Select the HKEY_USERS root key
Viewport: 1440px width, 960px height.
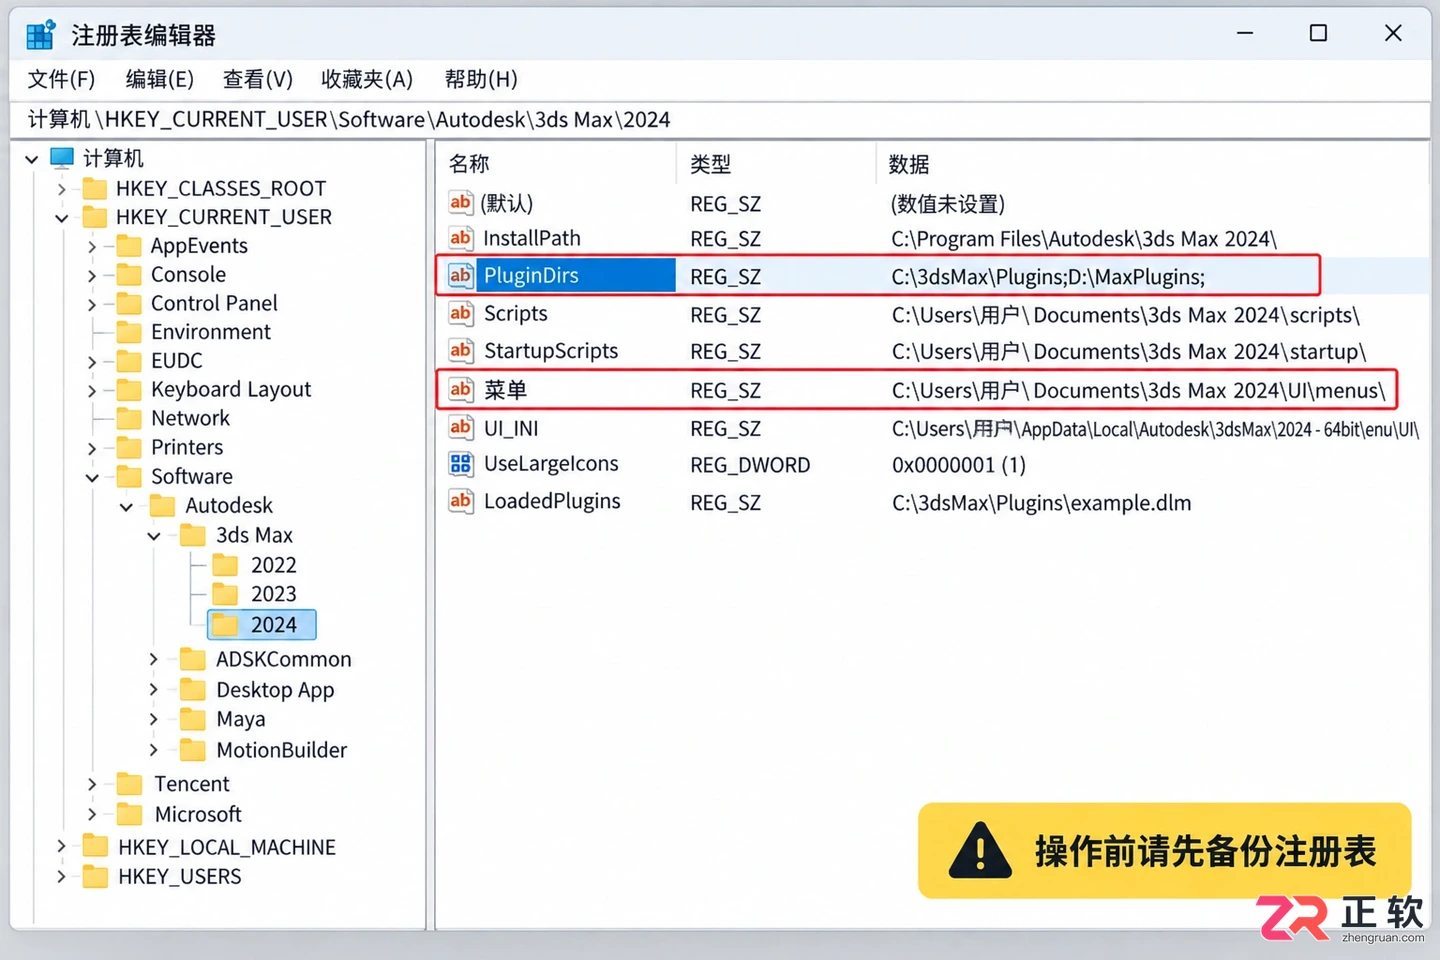click(180, 877)
